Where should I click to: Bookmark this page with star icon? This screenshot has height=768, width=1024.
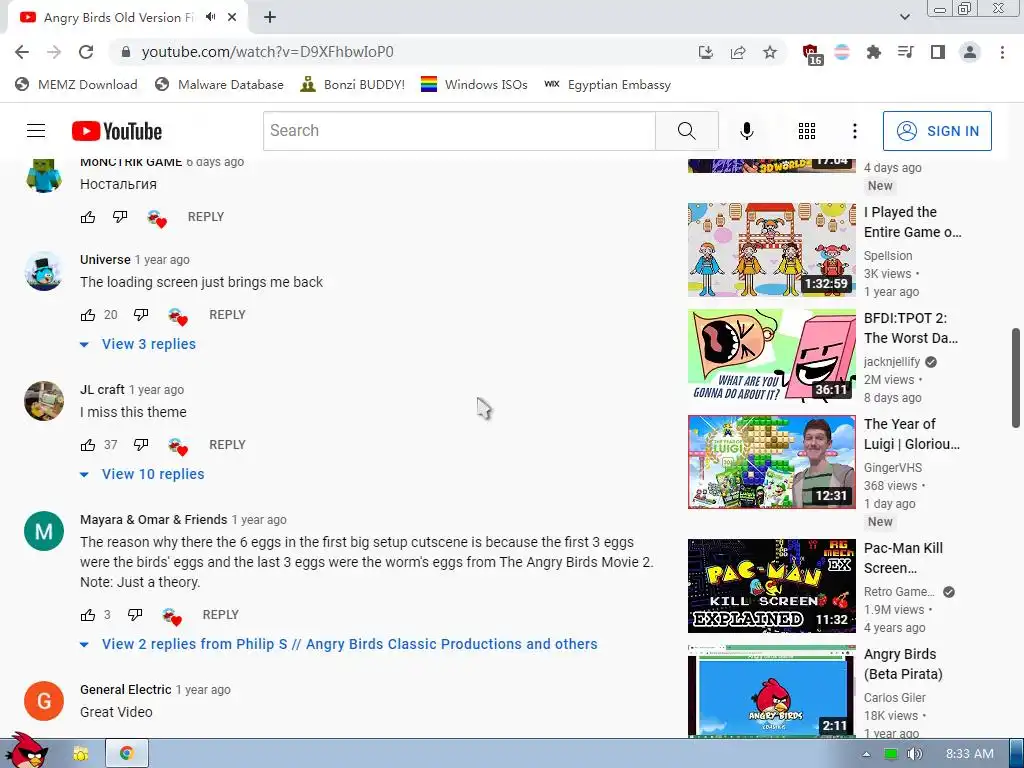point(770,52)
